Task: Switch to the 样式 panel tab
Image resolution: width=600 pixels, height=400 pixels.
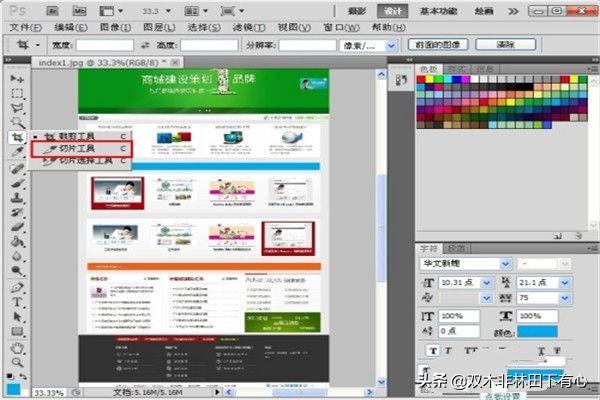Action: pos(456,69)
